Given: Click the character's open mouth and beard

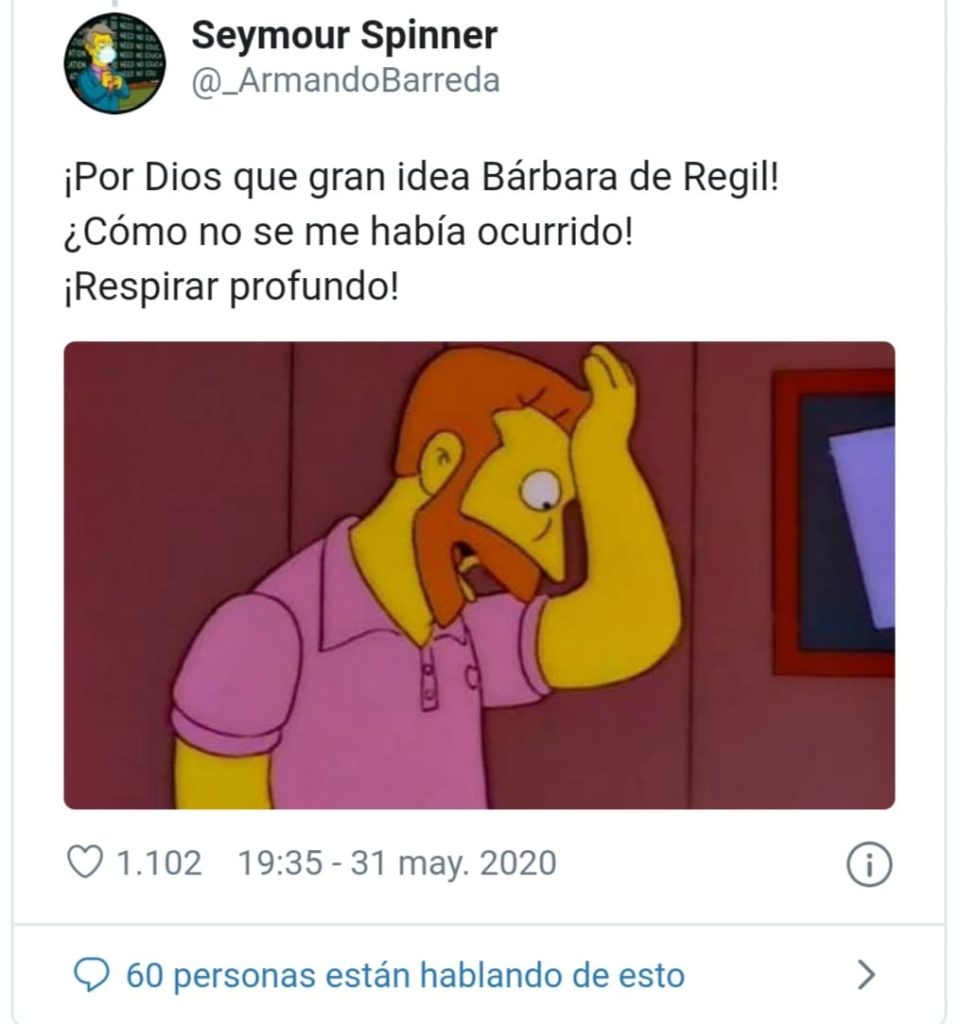Looking at the screenshot, I should (x=477, y=568).
